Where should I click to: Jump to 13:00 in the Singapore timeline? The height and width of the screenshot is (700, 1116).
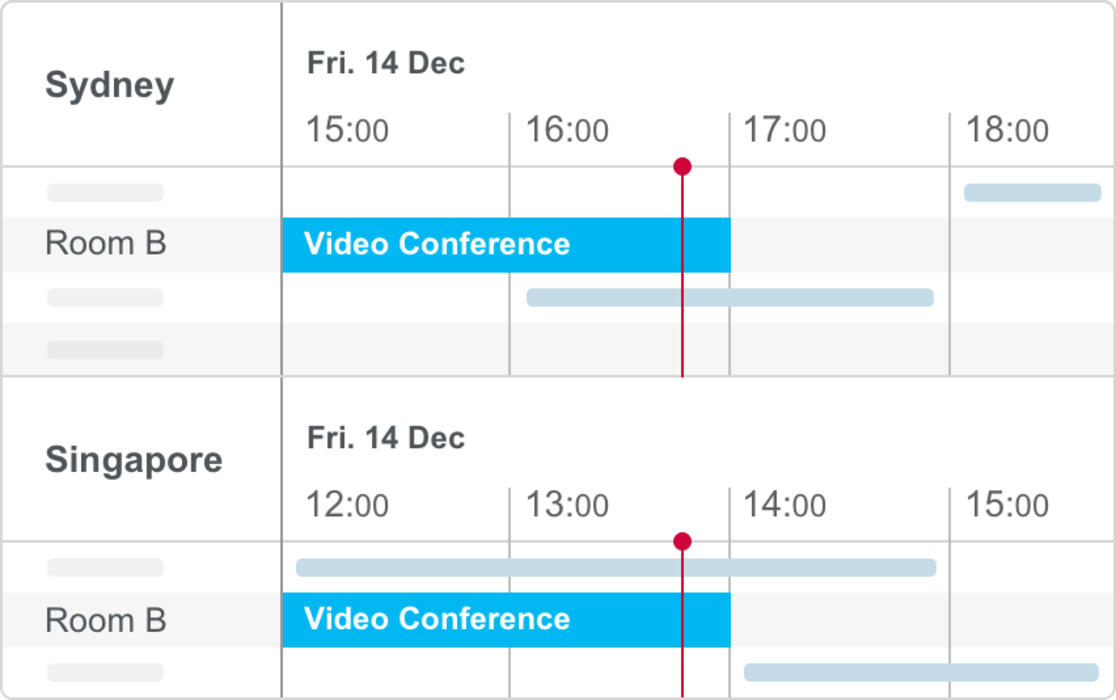pyautogui.click(x=567, y=506)
